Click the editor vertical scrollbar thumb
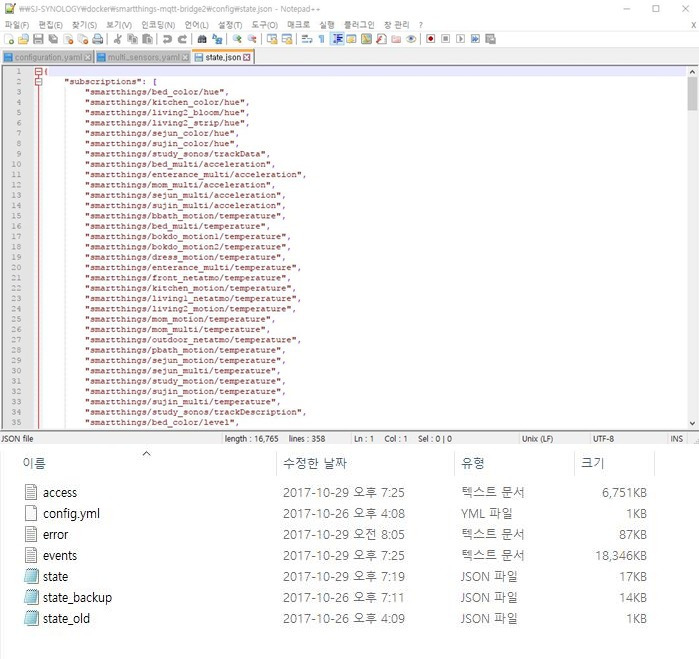This screenshot has height=659, width=699. click(692, 94)
